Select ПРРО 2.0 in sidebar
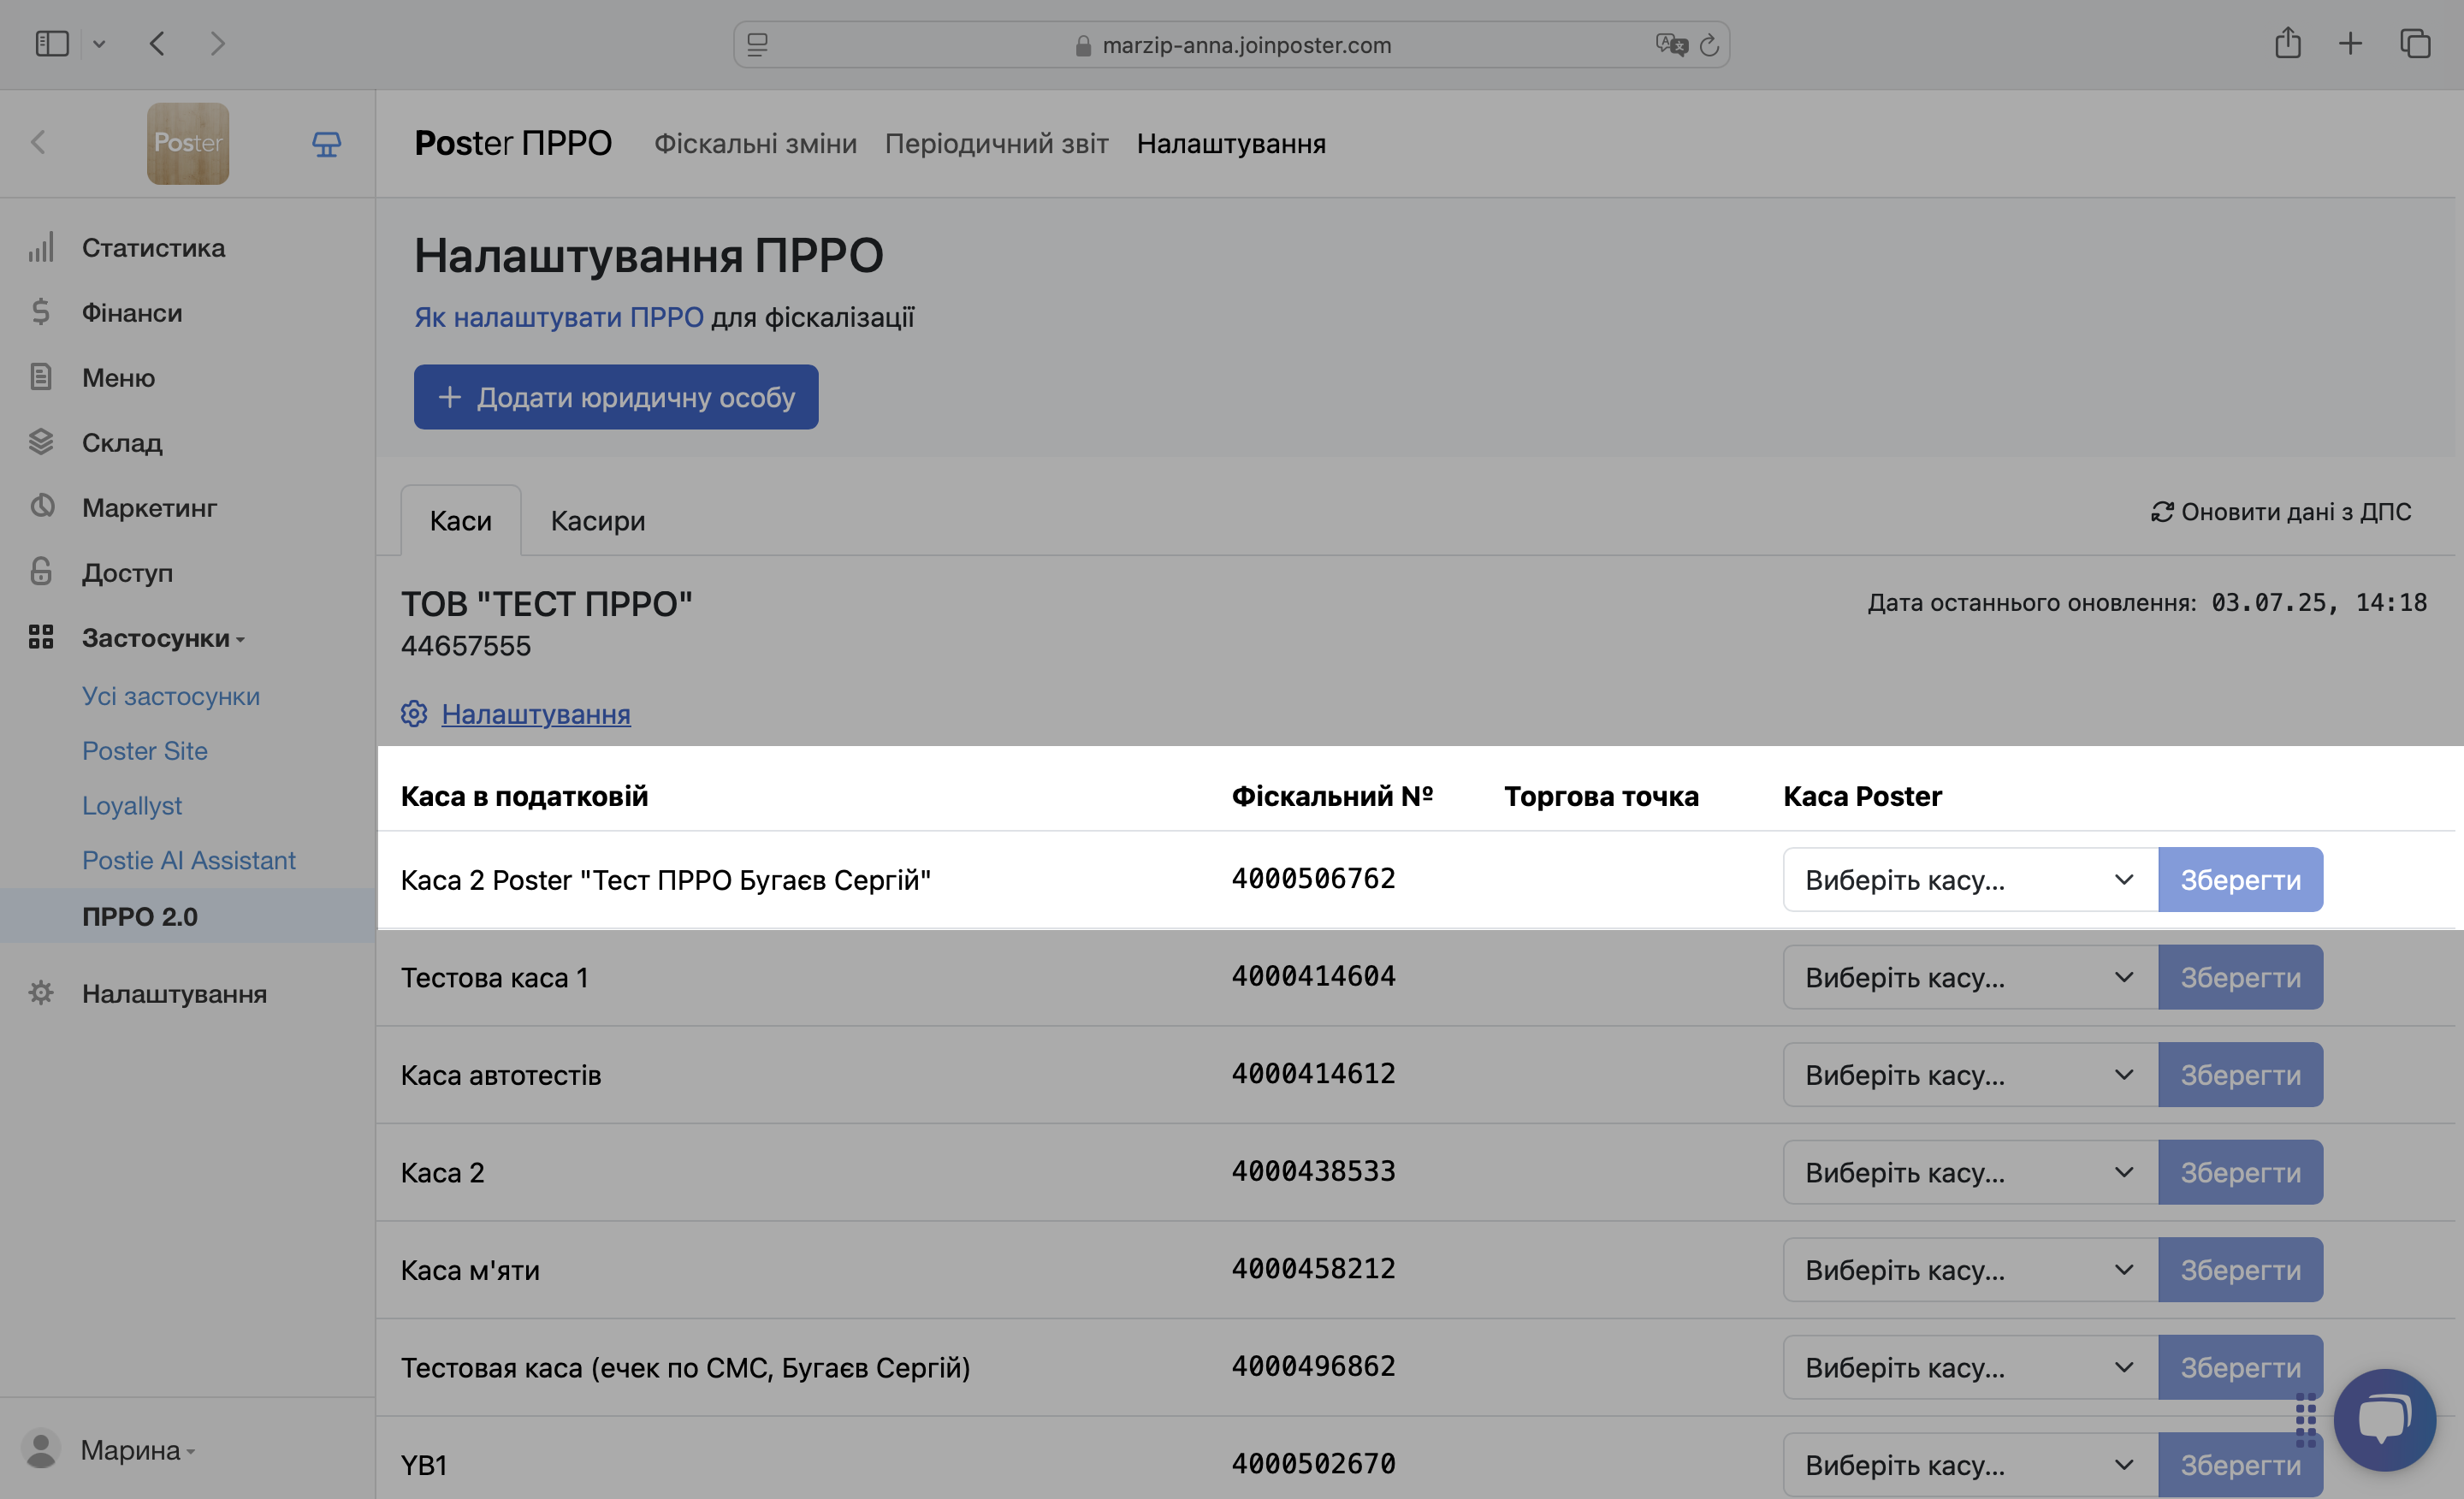2464x1499 pixels. (x=140, y=916)
